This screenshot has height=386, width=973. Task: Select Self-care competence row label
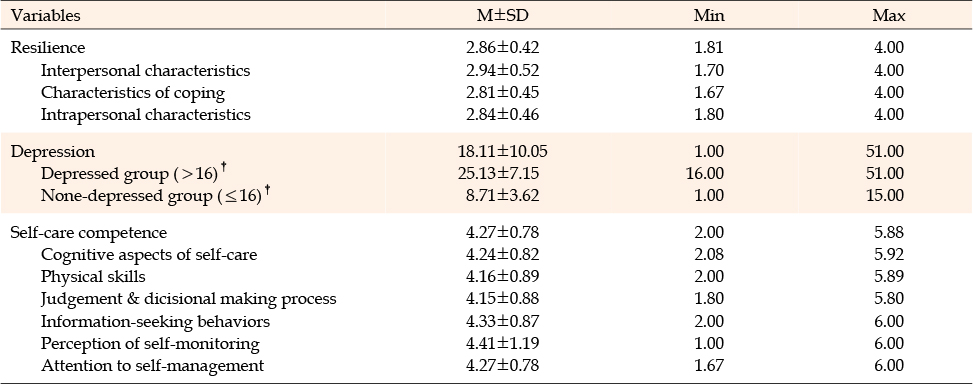pyautogui.click(x=89, y=233)
